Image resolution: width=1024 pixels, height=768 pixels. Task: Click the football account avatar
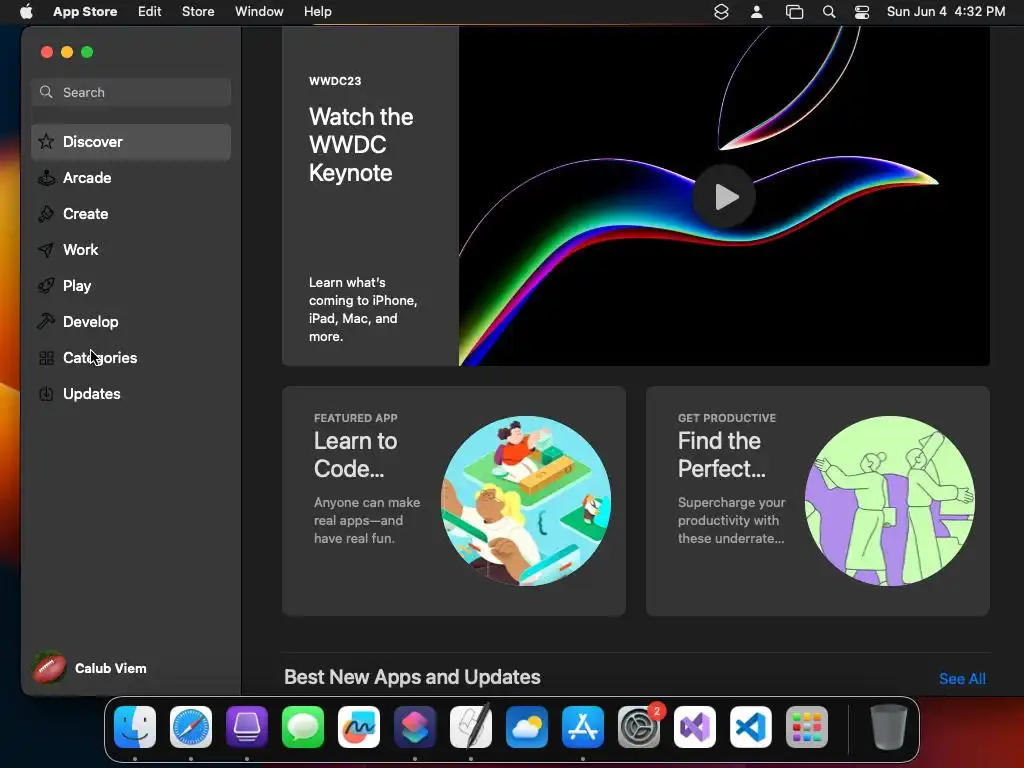click(50, 668)
